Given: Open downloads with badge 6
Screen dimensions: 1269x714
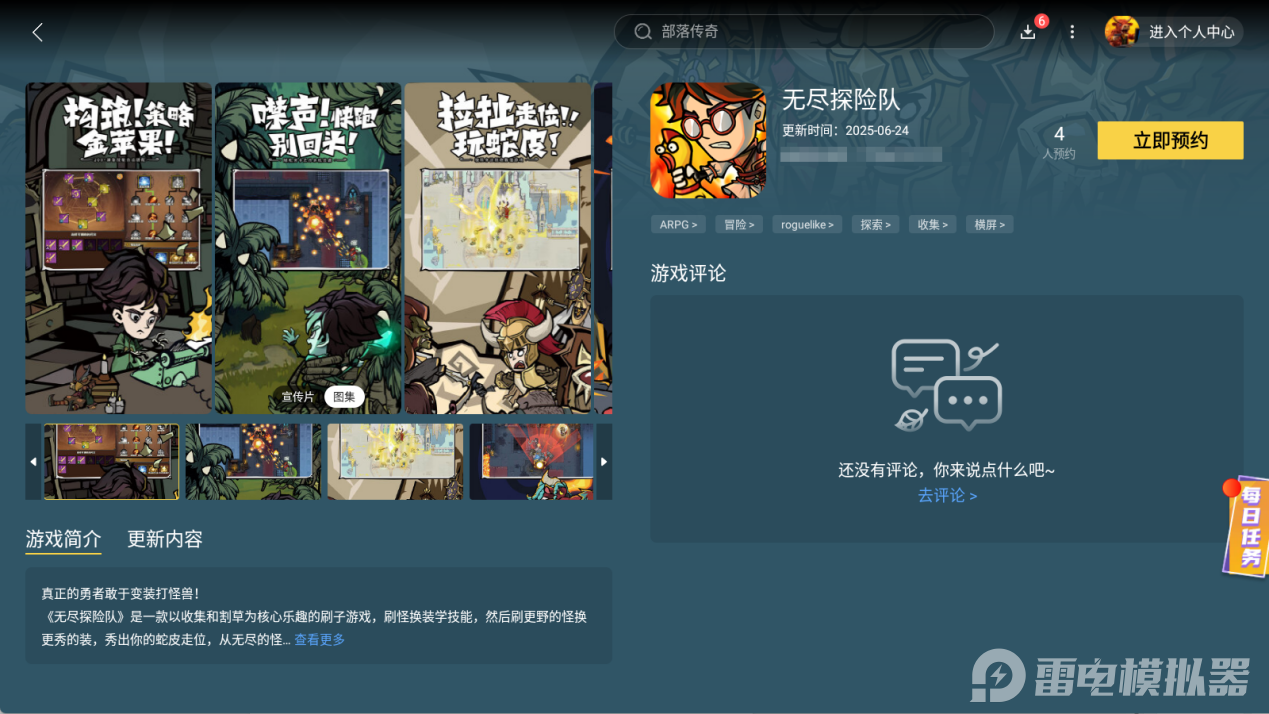Looking at the screenshot, I should (x=1028, y=31).
